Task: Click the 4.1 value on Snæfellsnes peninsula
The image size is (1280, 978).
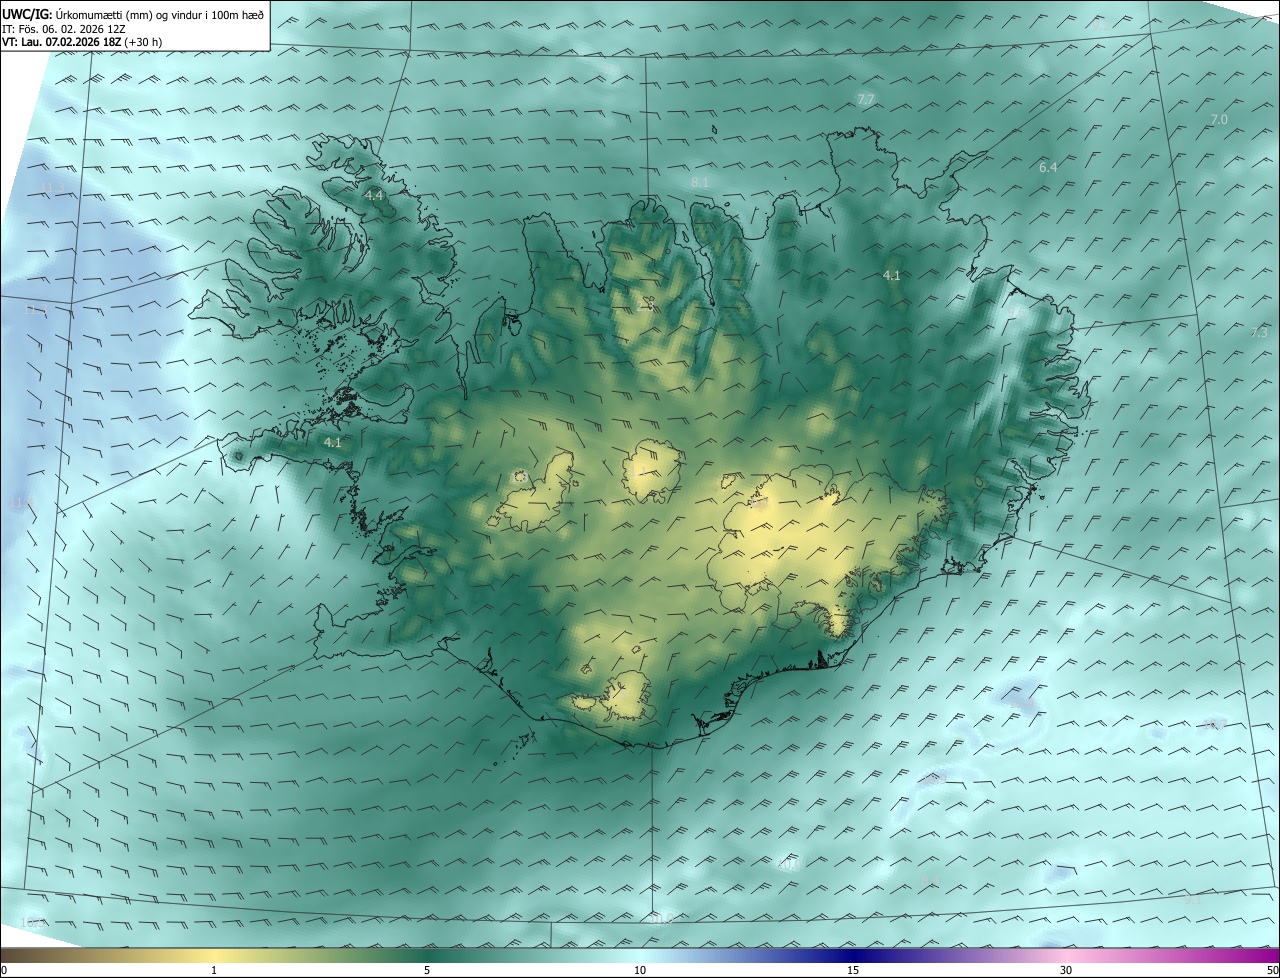Action: click(x=332, y=442)
